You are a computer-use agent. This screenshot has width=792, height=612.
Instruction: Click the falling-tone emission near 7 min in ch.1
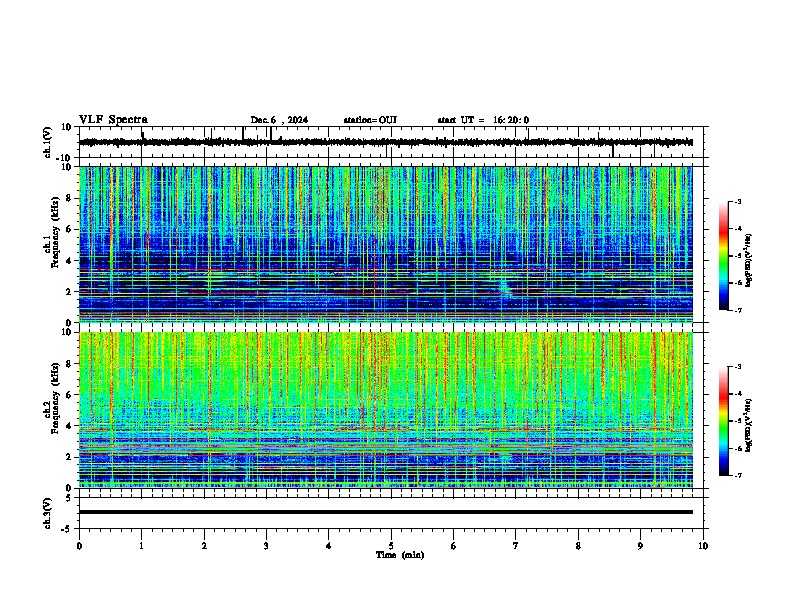point(505,289)
